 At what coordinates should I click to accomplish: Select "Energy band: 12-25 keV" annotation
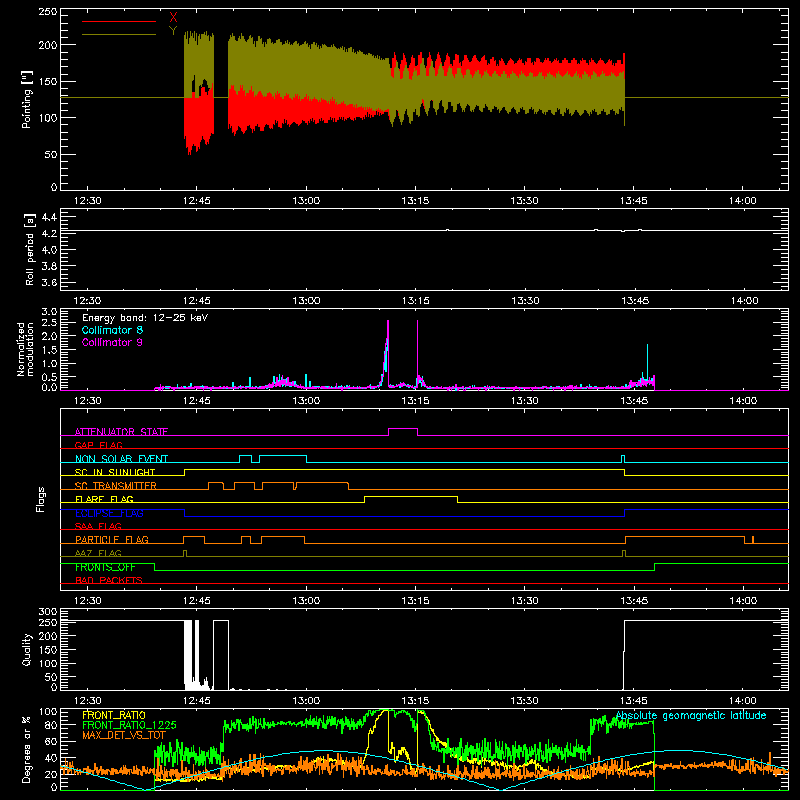point(145,318)
